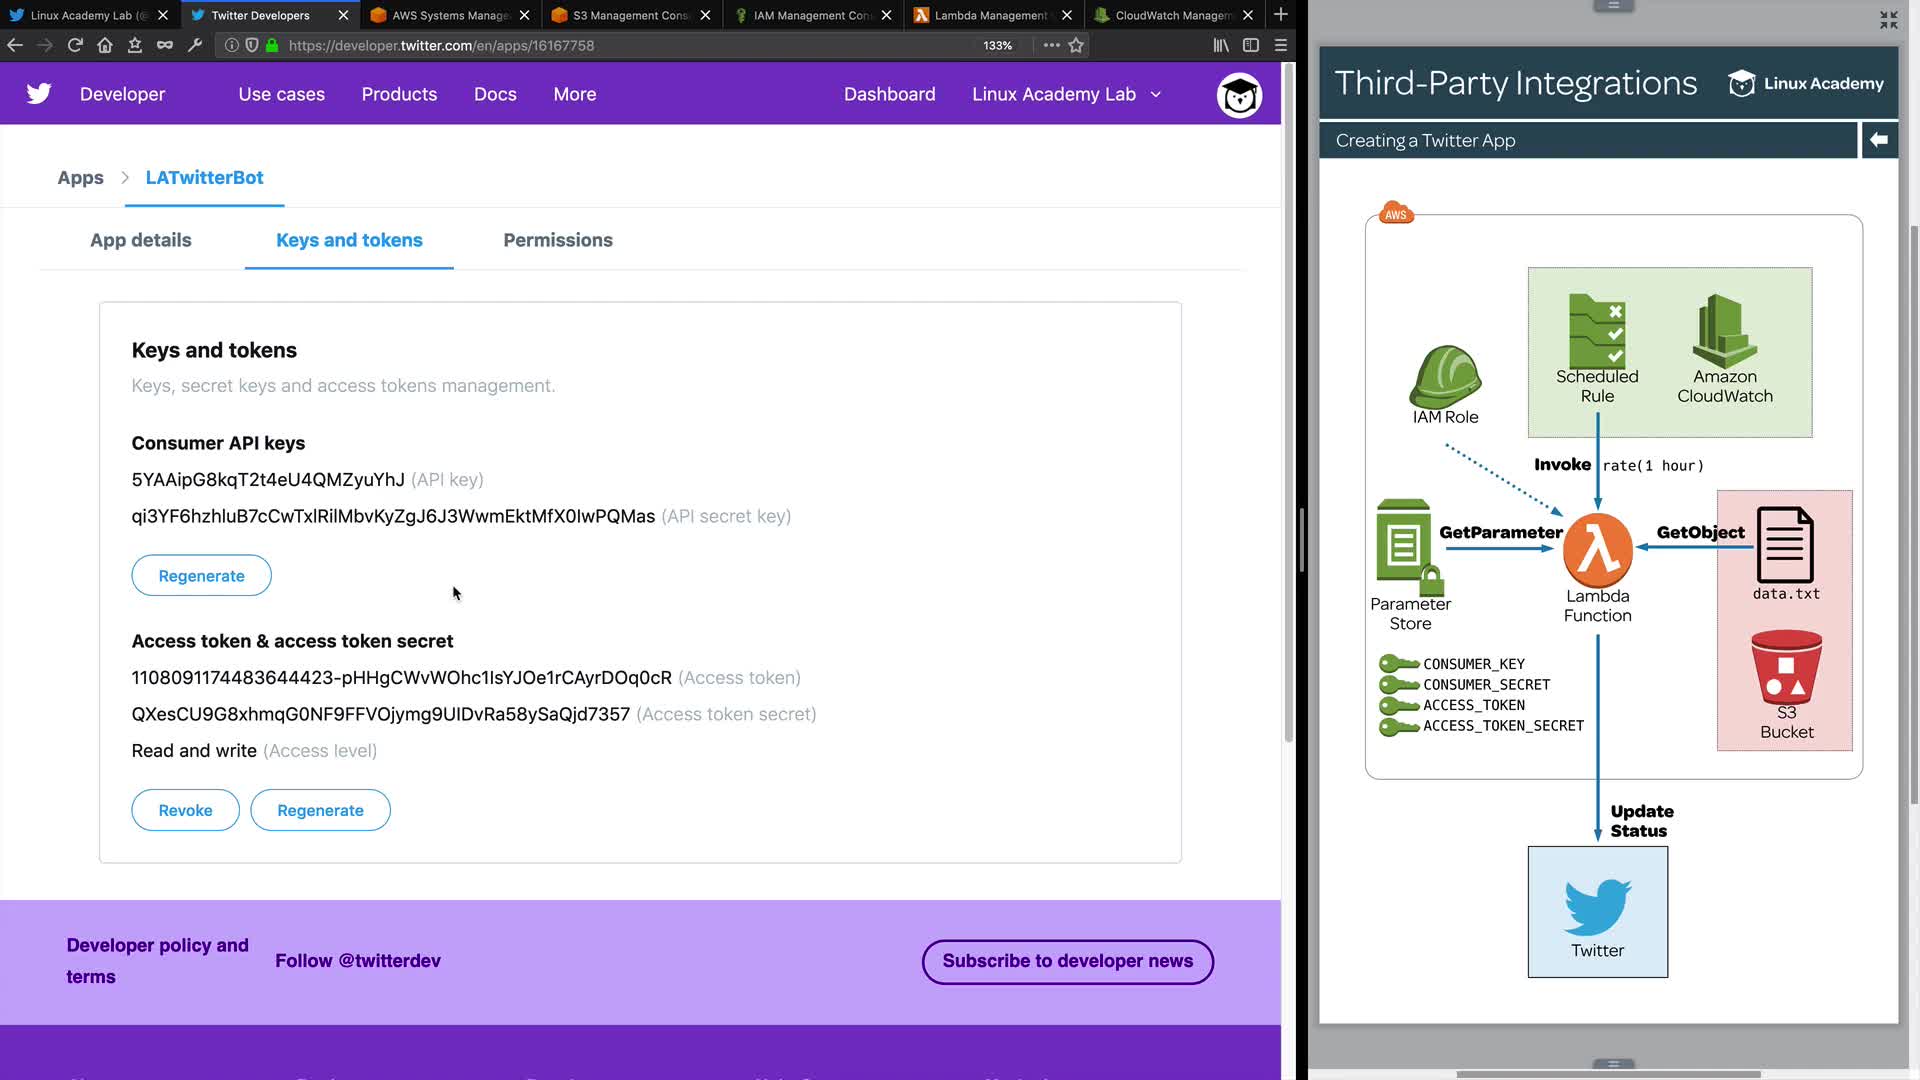
Task: Open the More menu in the Developer nav
Action: click(574, 94)
